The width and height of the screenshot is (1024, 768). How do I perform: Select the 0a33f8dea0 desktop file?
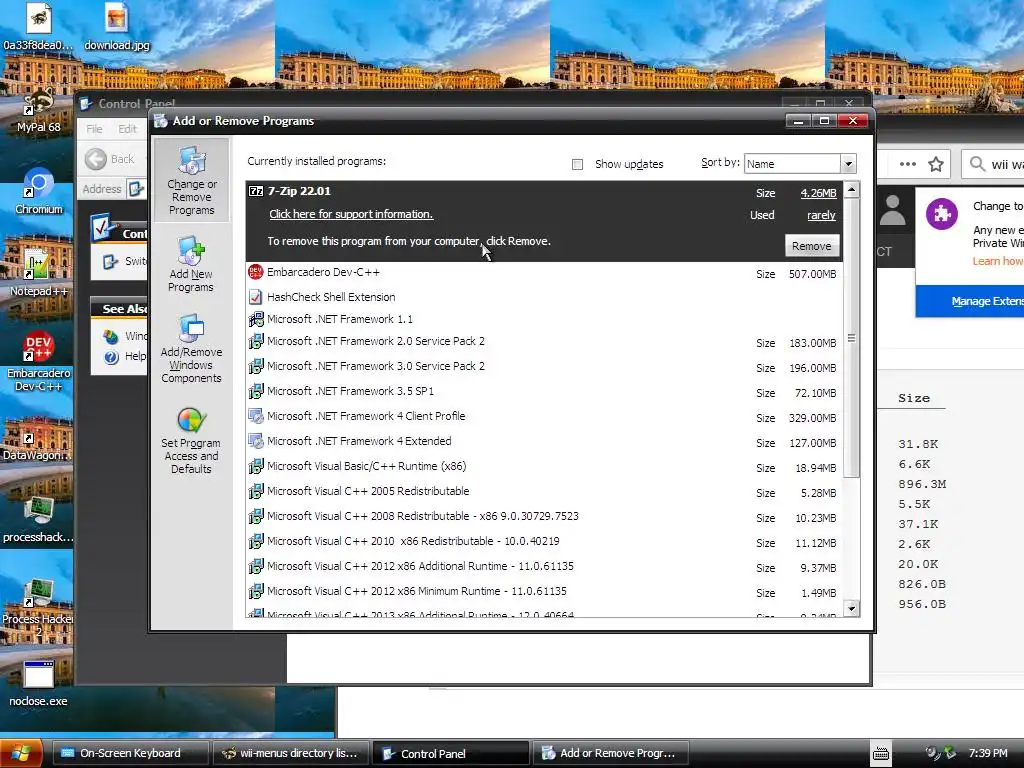[39, 27]
